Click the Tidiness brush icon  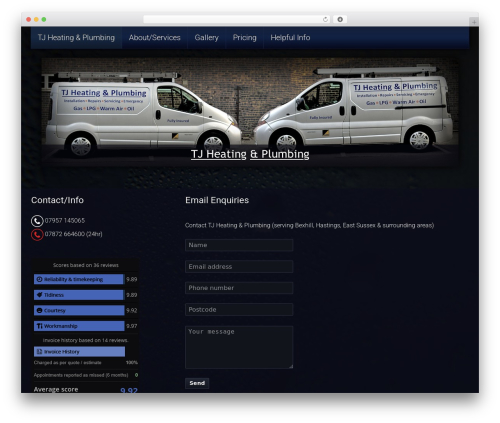39,295
